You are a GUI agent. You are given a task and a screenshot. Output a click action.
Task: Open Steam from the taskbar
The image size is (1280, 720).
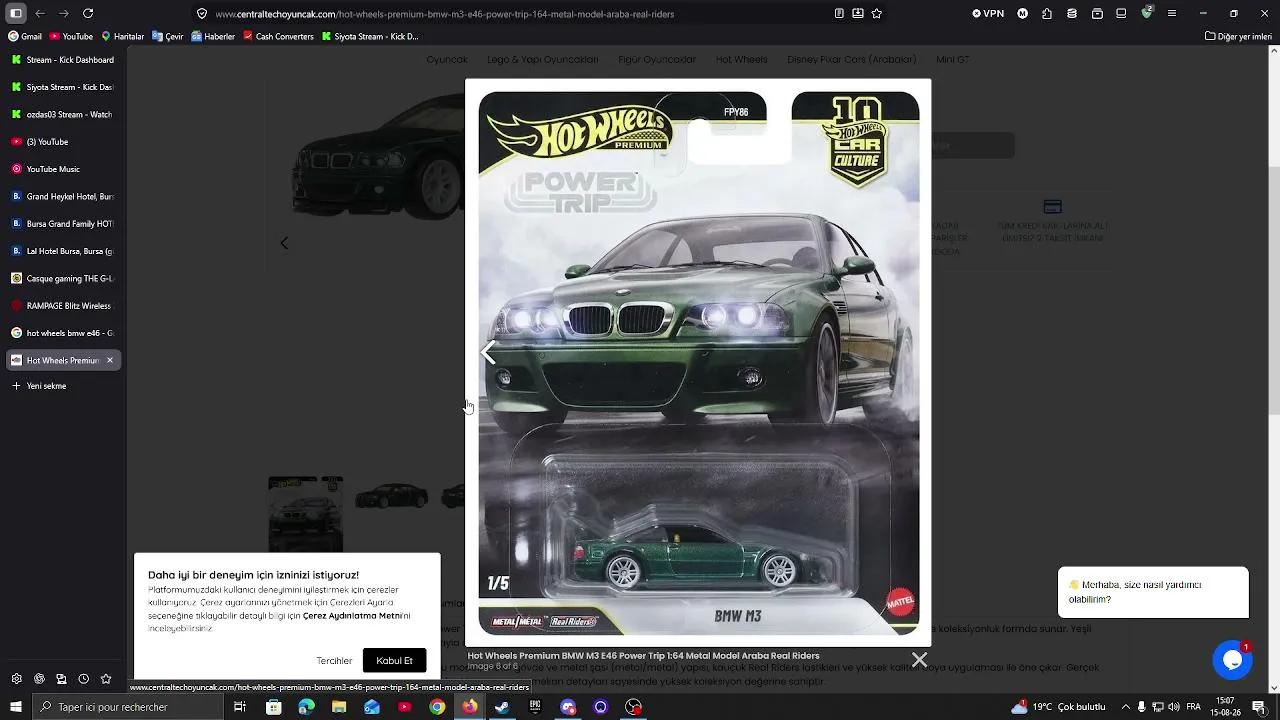click(x=502, y=707)
